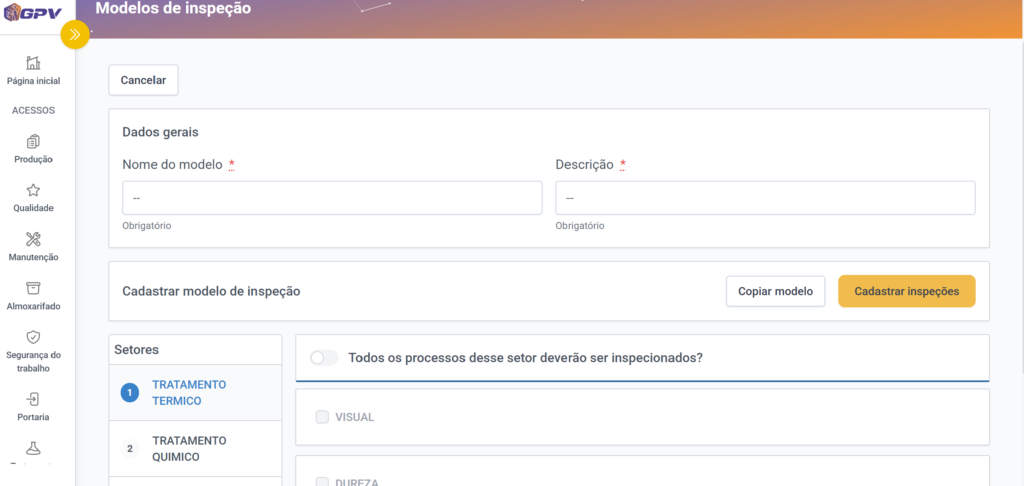The image size is (1024, 486).
Task: Click the flask icon below Portaria
Action: point(33,448)
